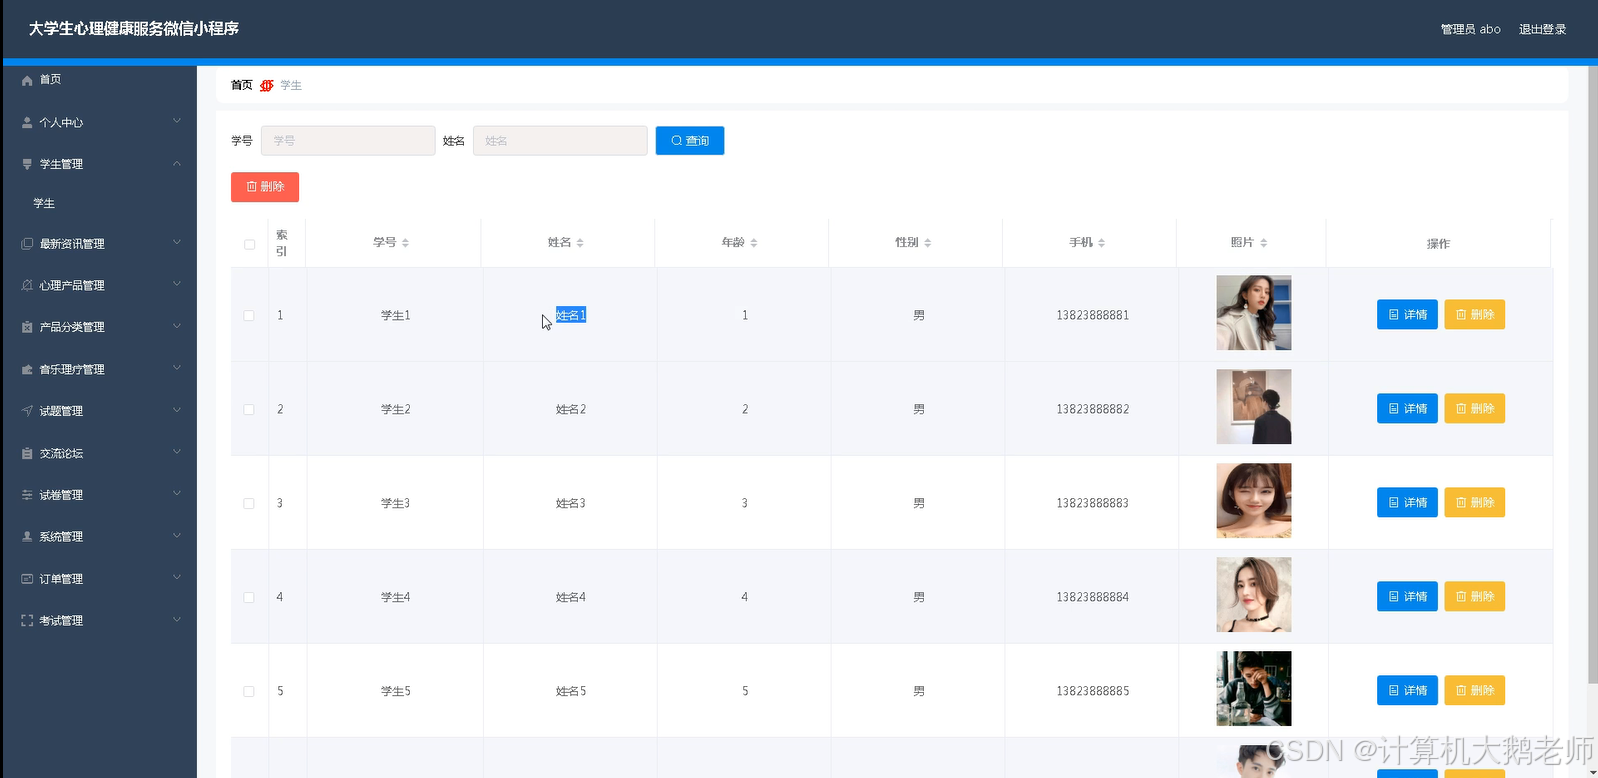This screenshot has height=778, width=1598.
Task: Select the checkbox for row 学生2
Action: tap(249, 409)
